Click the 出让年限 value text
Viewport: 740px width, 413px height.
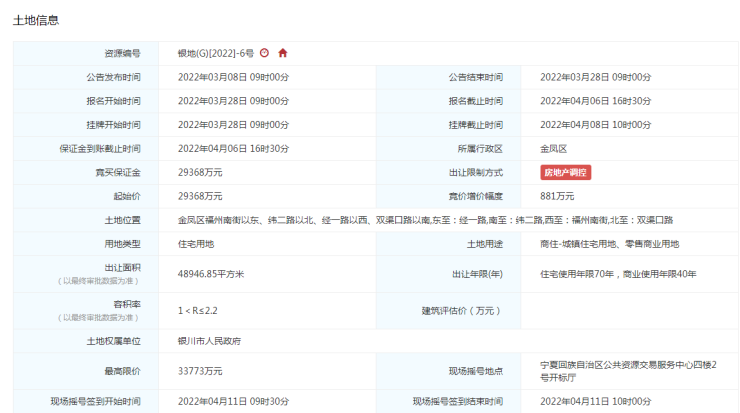coord(617,273)
